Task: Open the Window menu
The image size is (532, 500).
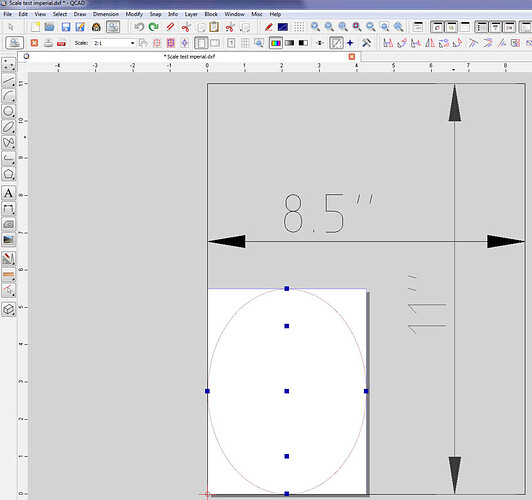Action: point(234,14)
